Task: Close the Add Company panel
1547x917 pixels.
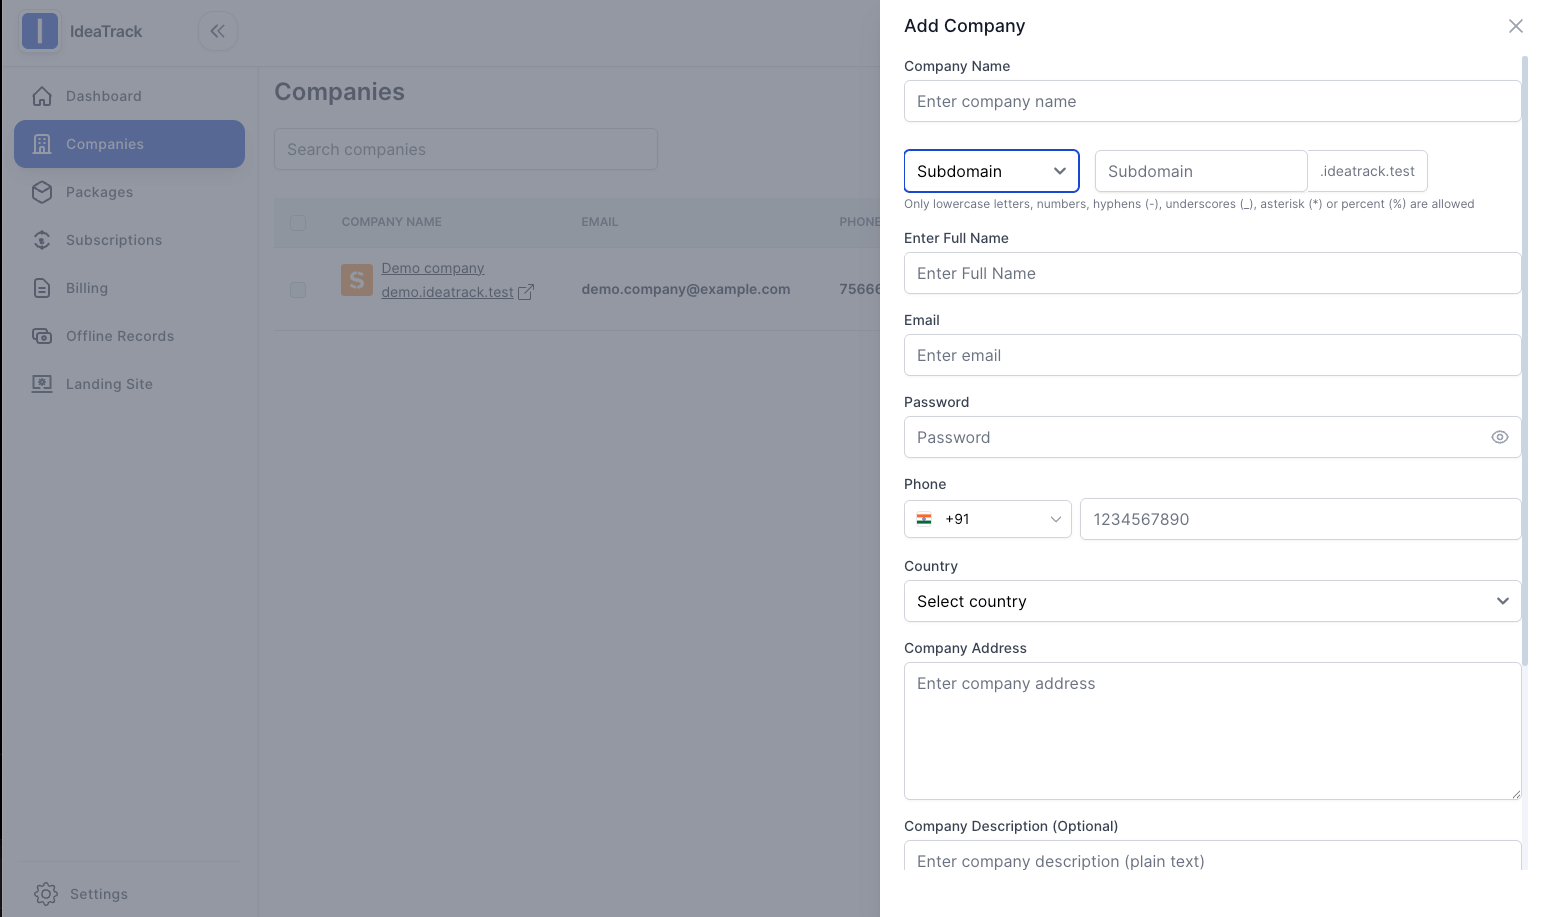Action: (x=1515, y=26)
